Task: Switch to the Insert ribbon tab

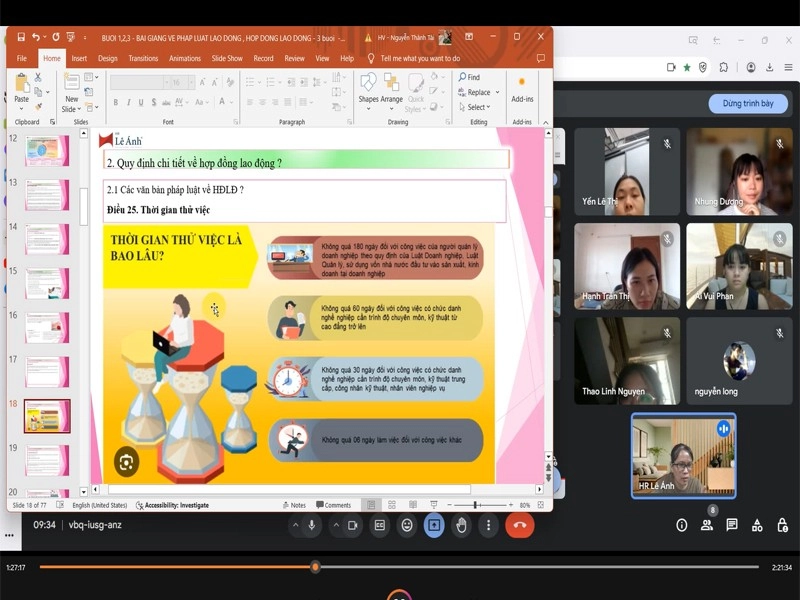Action: point(79,59)
